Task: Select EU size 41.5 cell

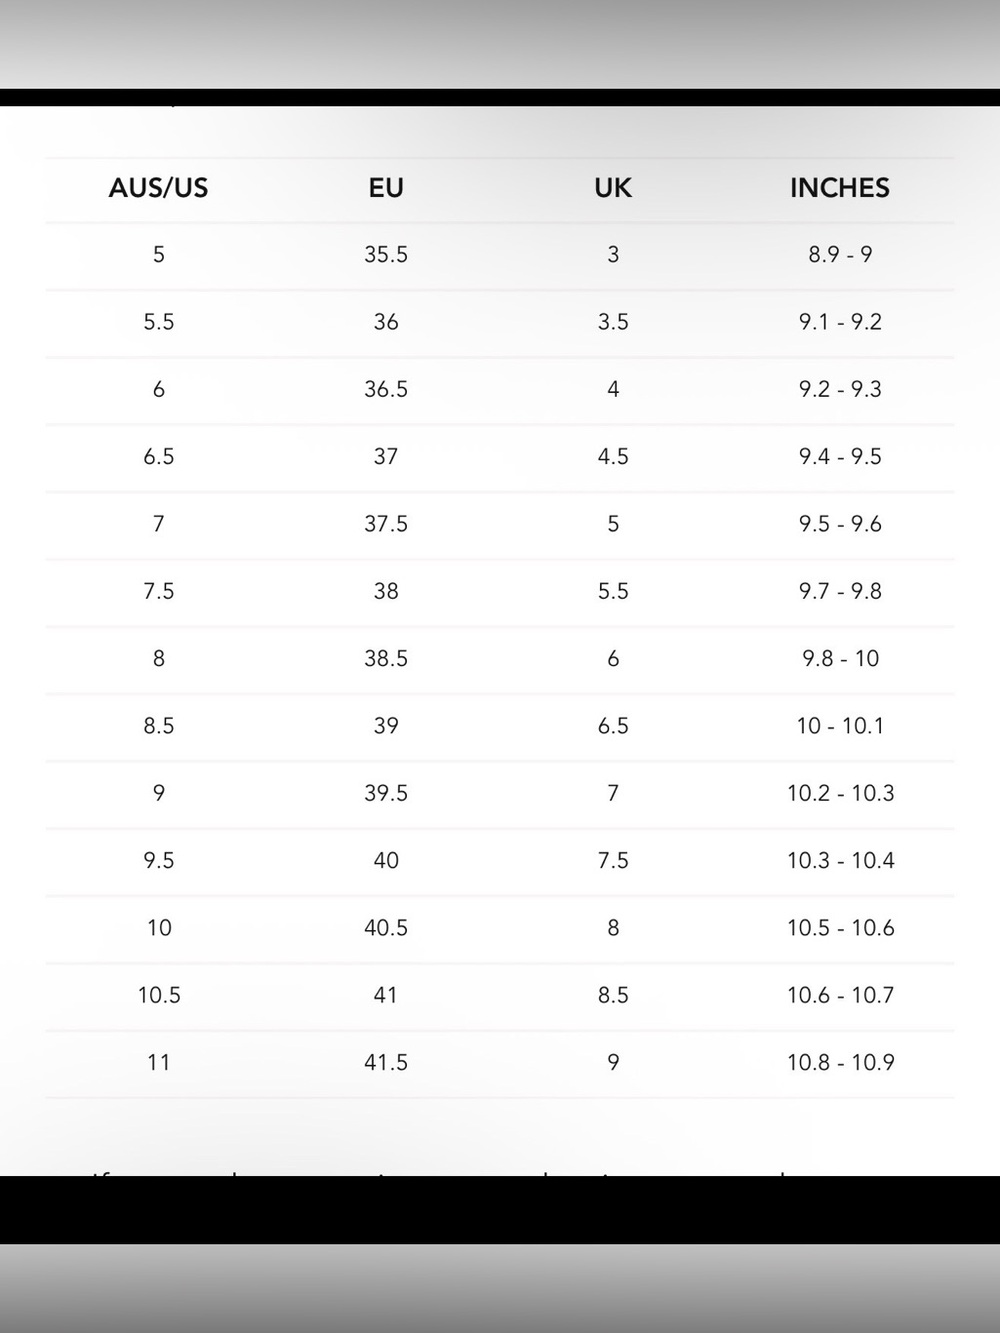Action: 386,1063
